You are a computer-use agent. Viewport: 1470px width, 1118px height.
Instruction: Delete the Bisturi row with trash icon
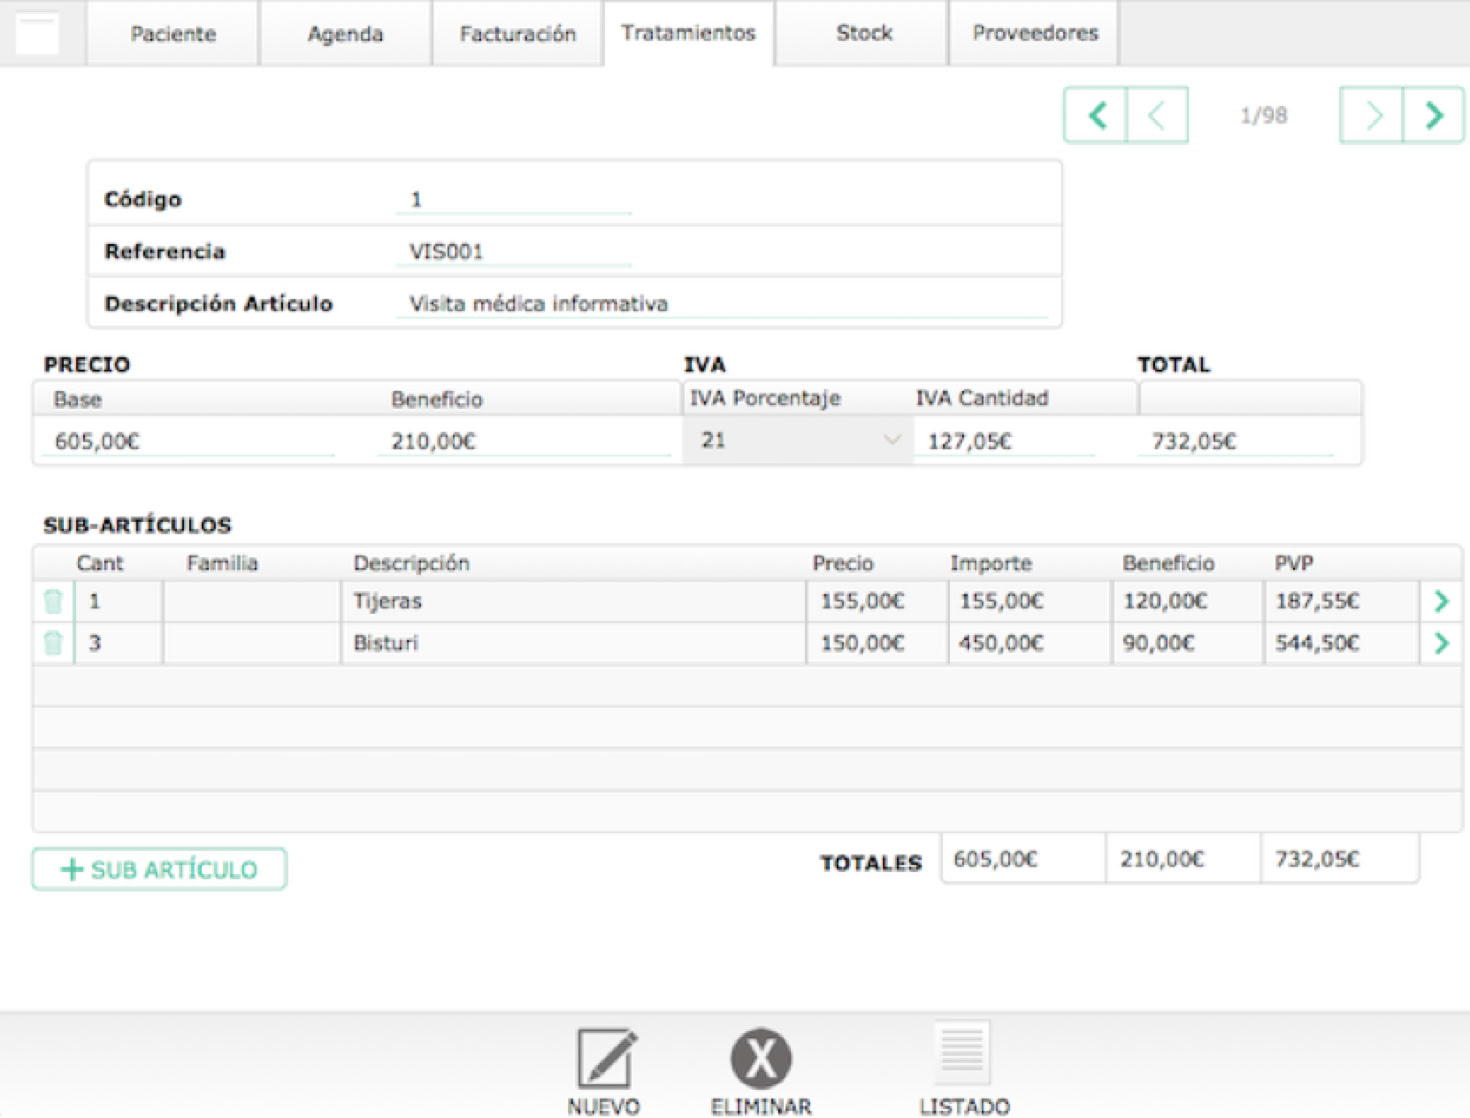(53, 643)
